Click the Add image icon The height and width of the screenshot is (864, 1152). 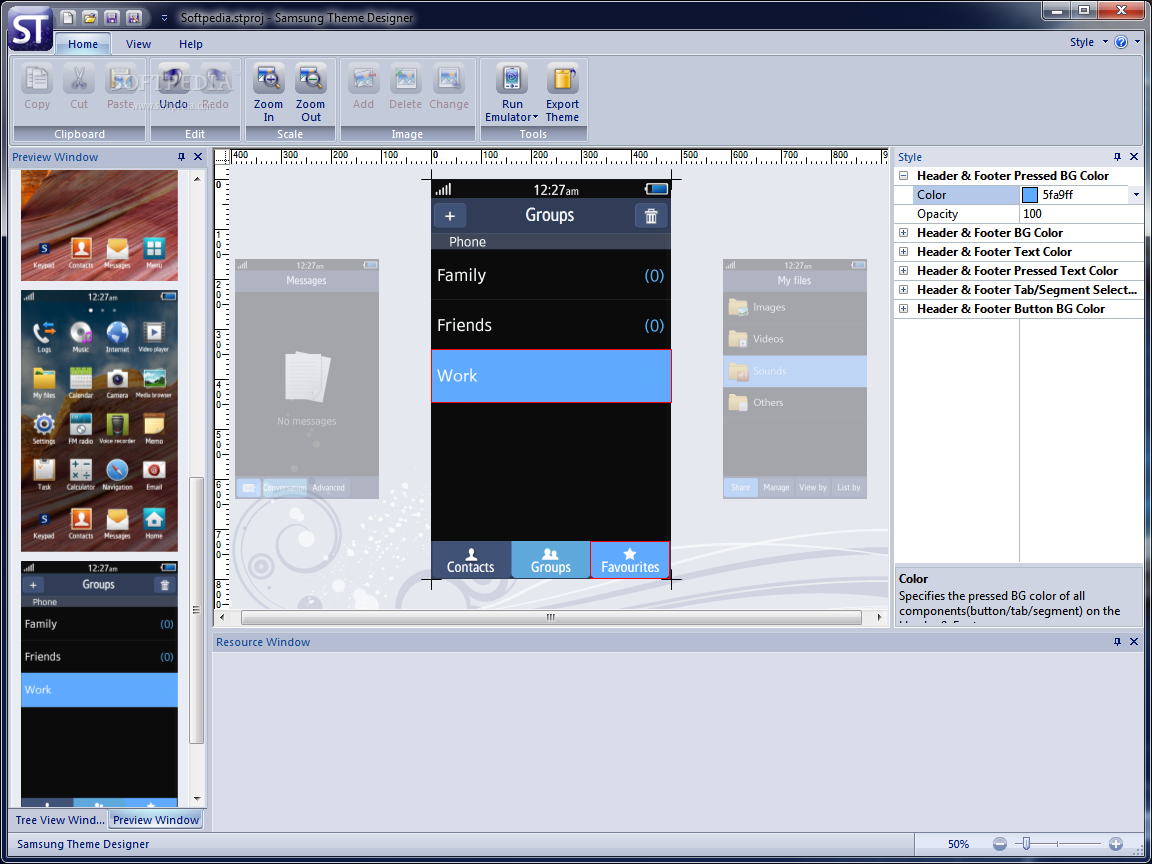point(363,79)
